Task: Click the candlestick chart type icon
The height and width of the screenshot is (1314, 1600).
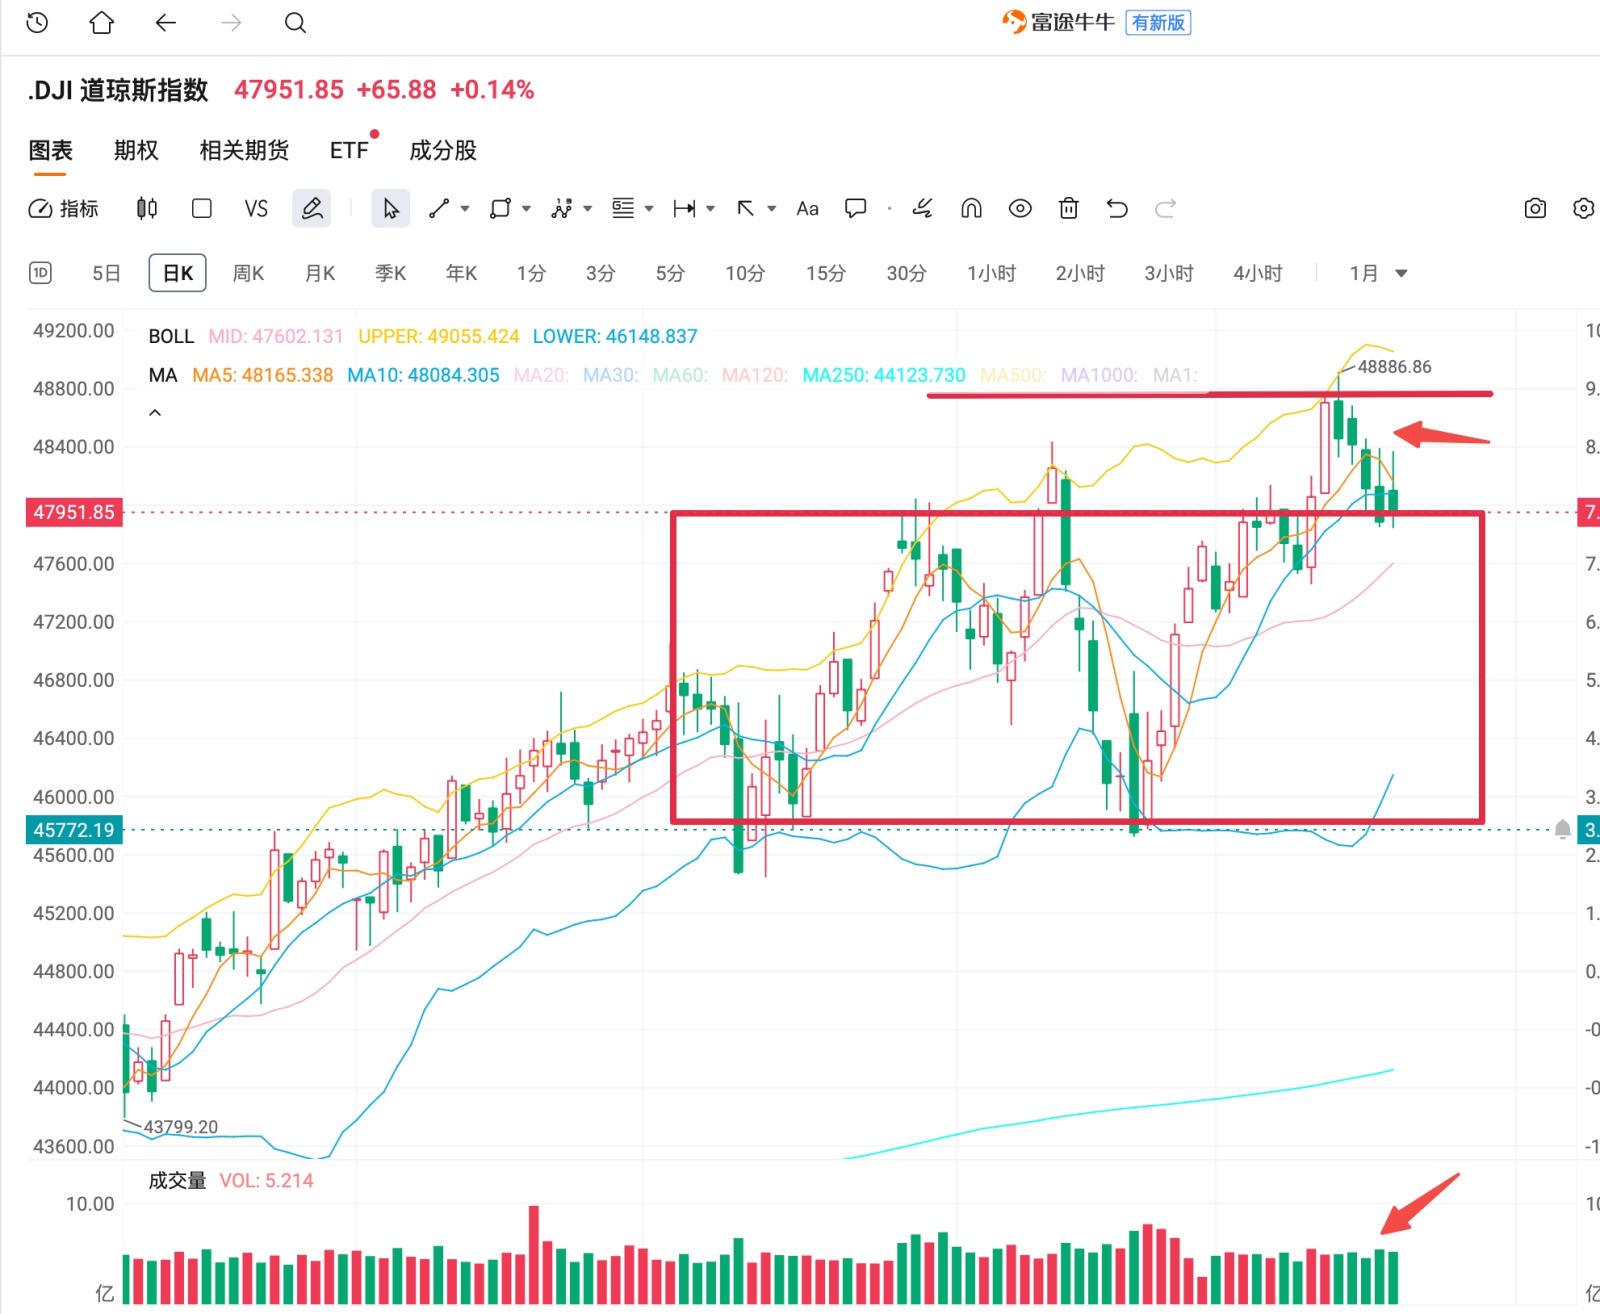Action: [x=147, y=208]
